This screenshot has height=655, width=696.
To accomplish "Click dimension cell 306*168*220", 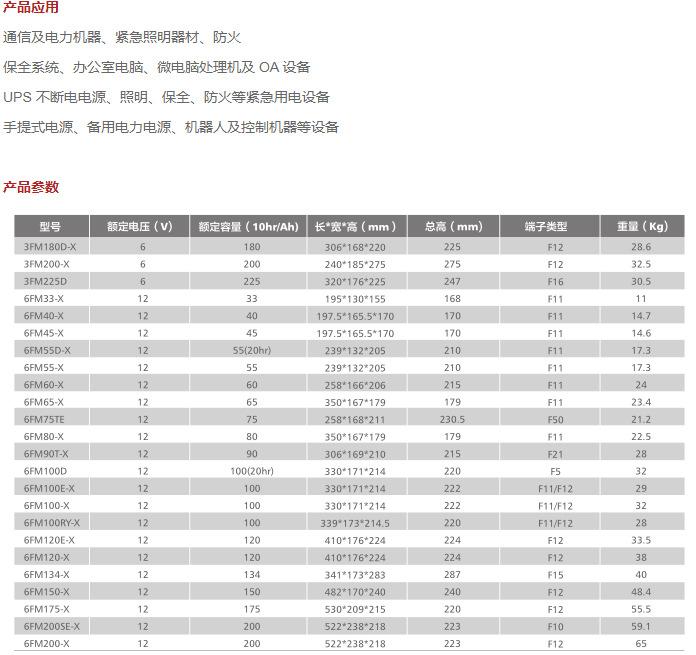I will click(355, 247).
